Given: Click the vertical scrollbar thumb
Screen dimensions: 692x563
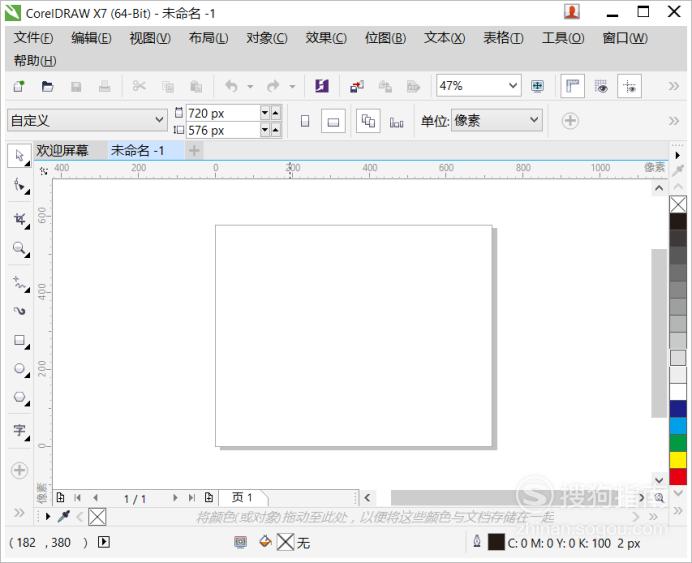Looking at the screenshot, I should (x=659, y=333).
